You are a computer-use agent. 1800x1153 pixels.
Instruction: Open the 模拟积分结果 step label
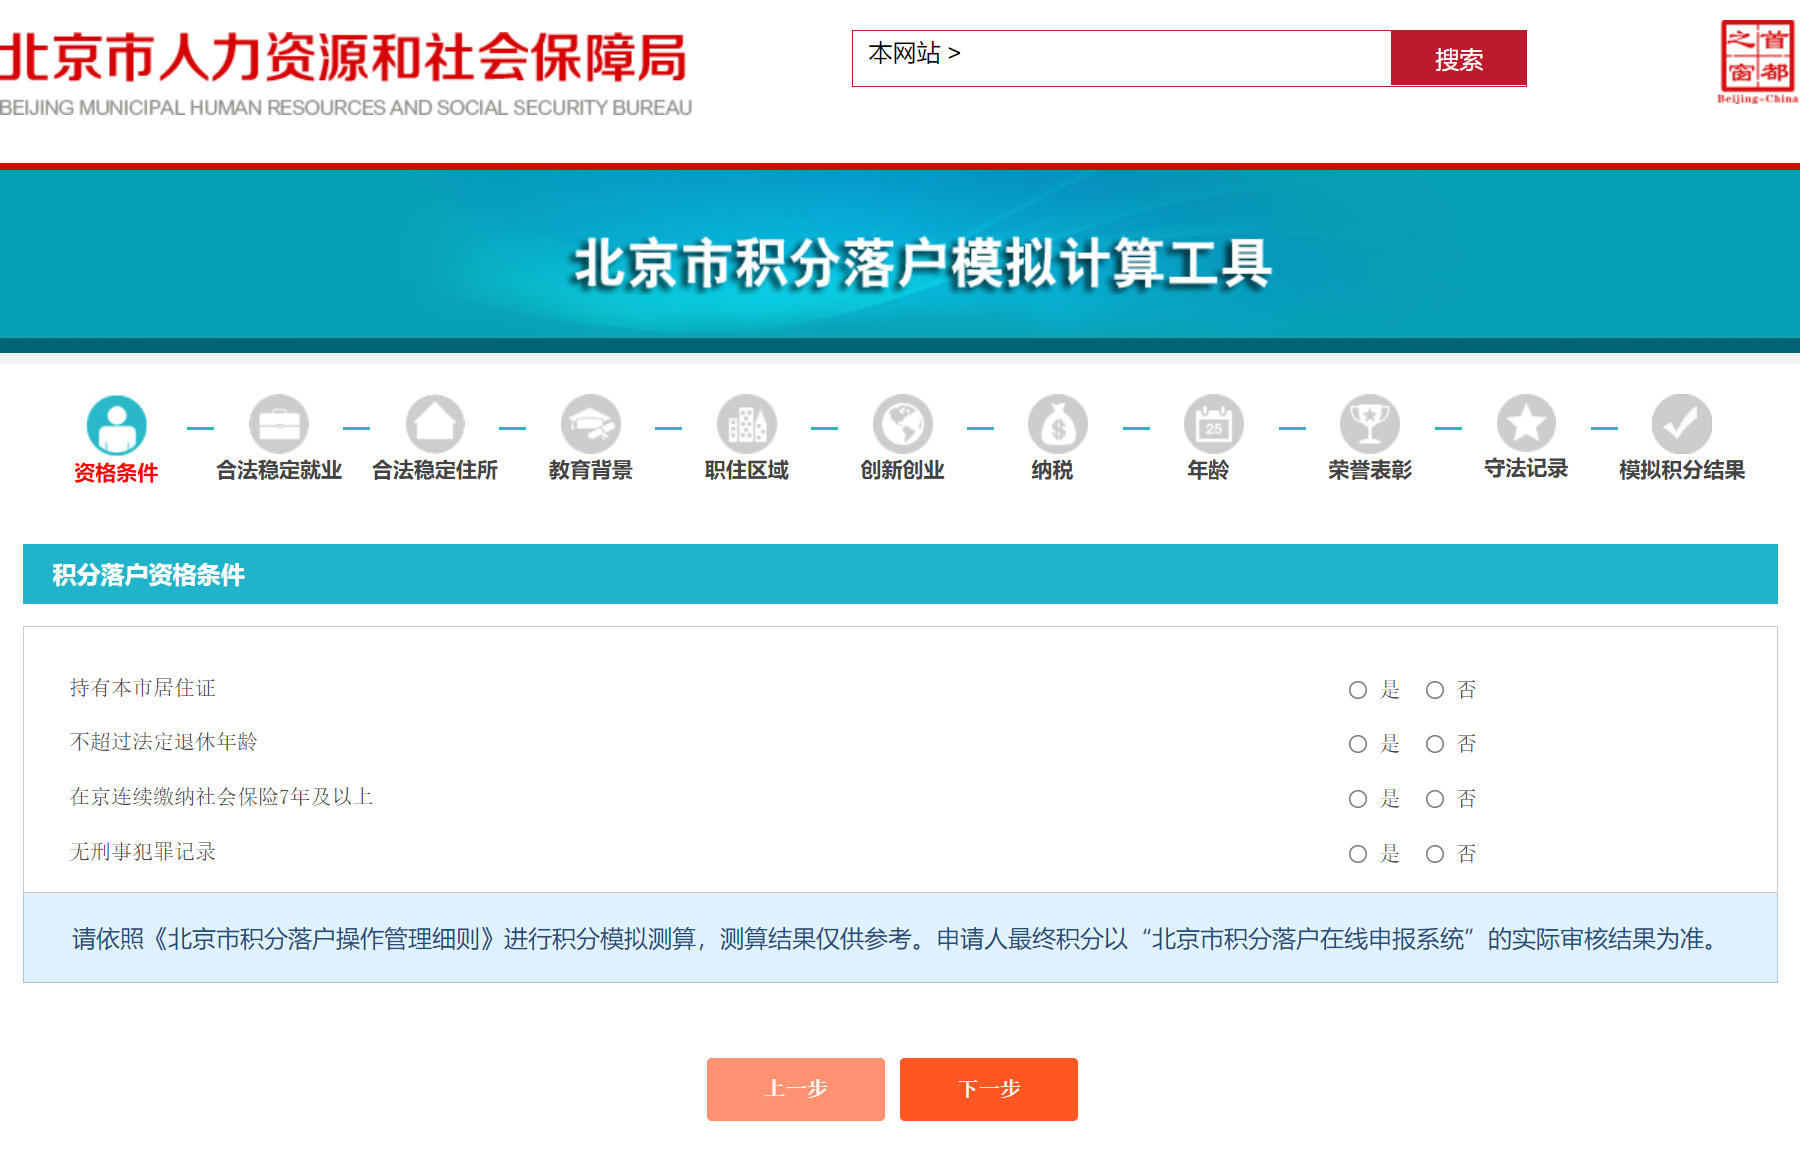(x=1682, y=470)
